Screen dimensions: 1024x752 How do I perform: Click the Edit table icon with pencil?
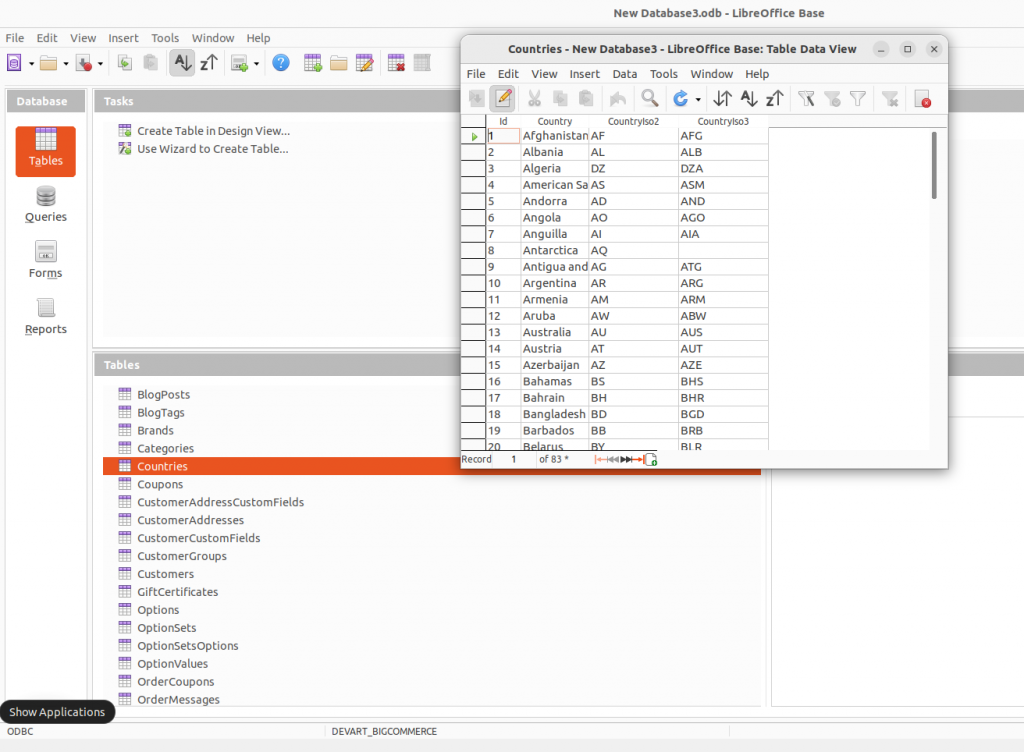[364, 63]
